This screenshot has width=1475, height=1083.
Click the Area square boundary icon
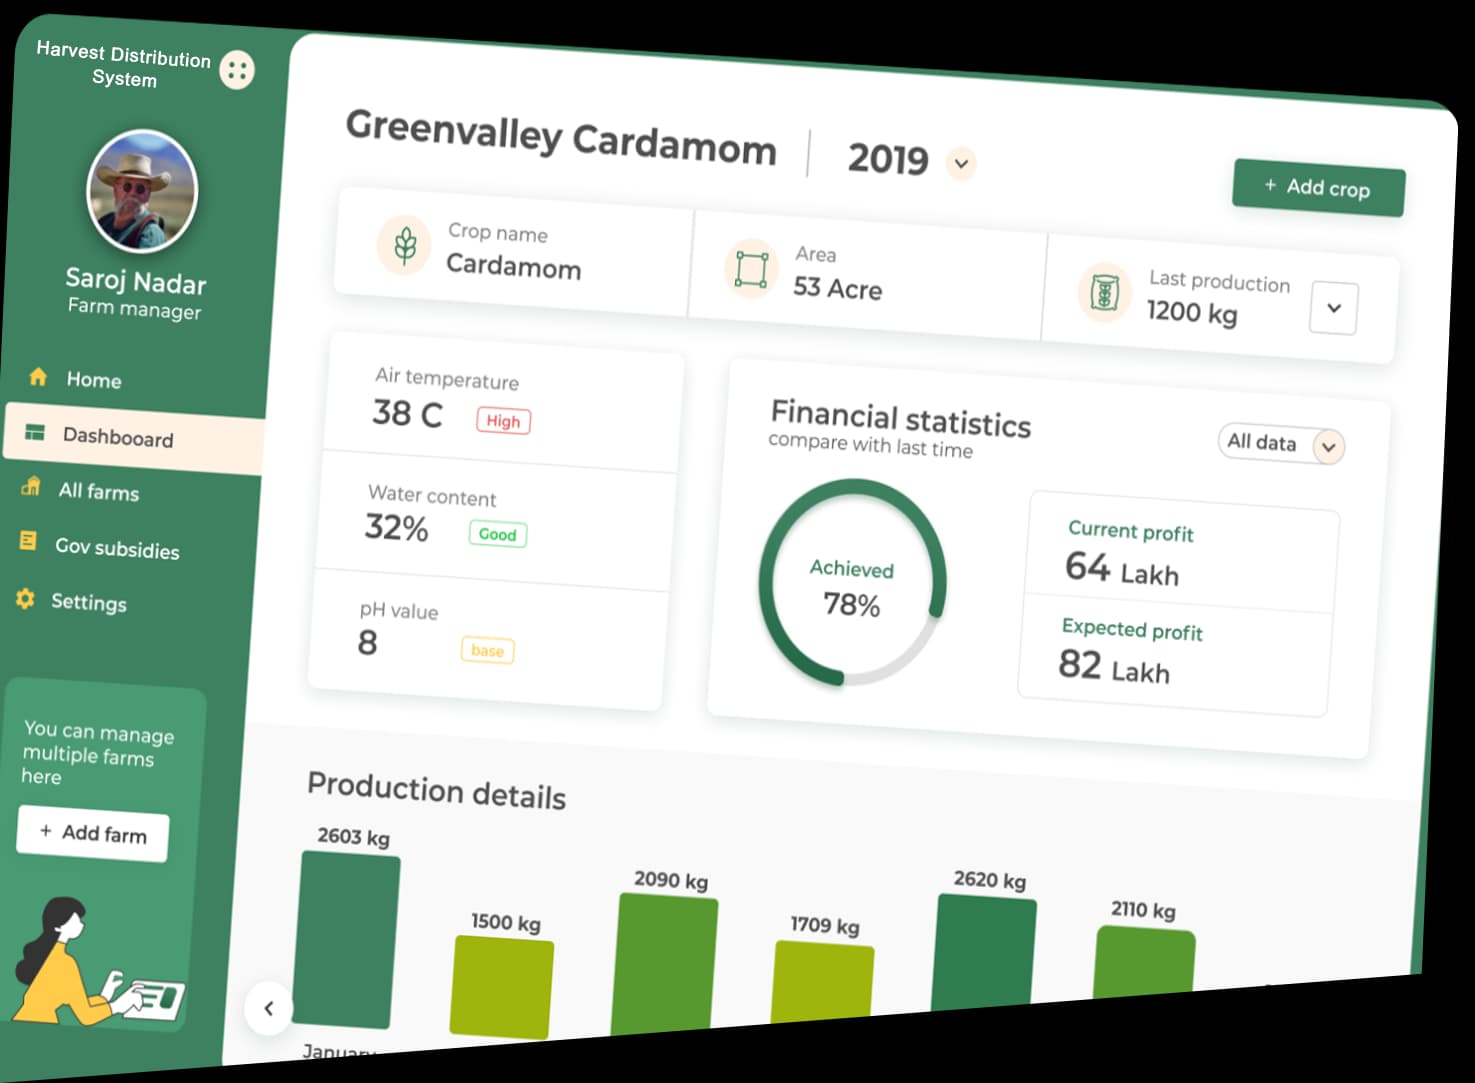[x=751, y=269]
